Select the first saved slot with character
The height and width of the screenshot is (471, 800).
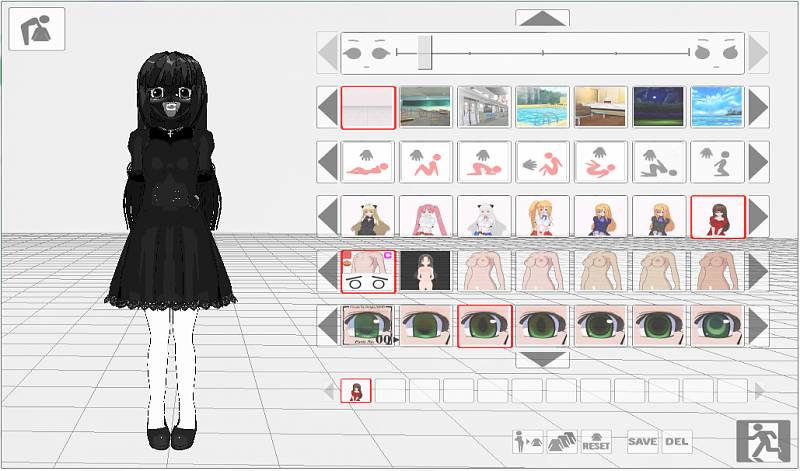click(x=354, y=391)
